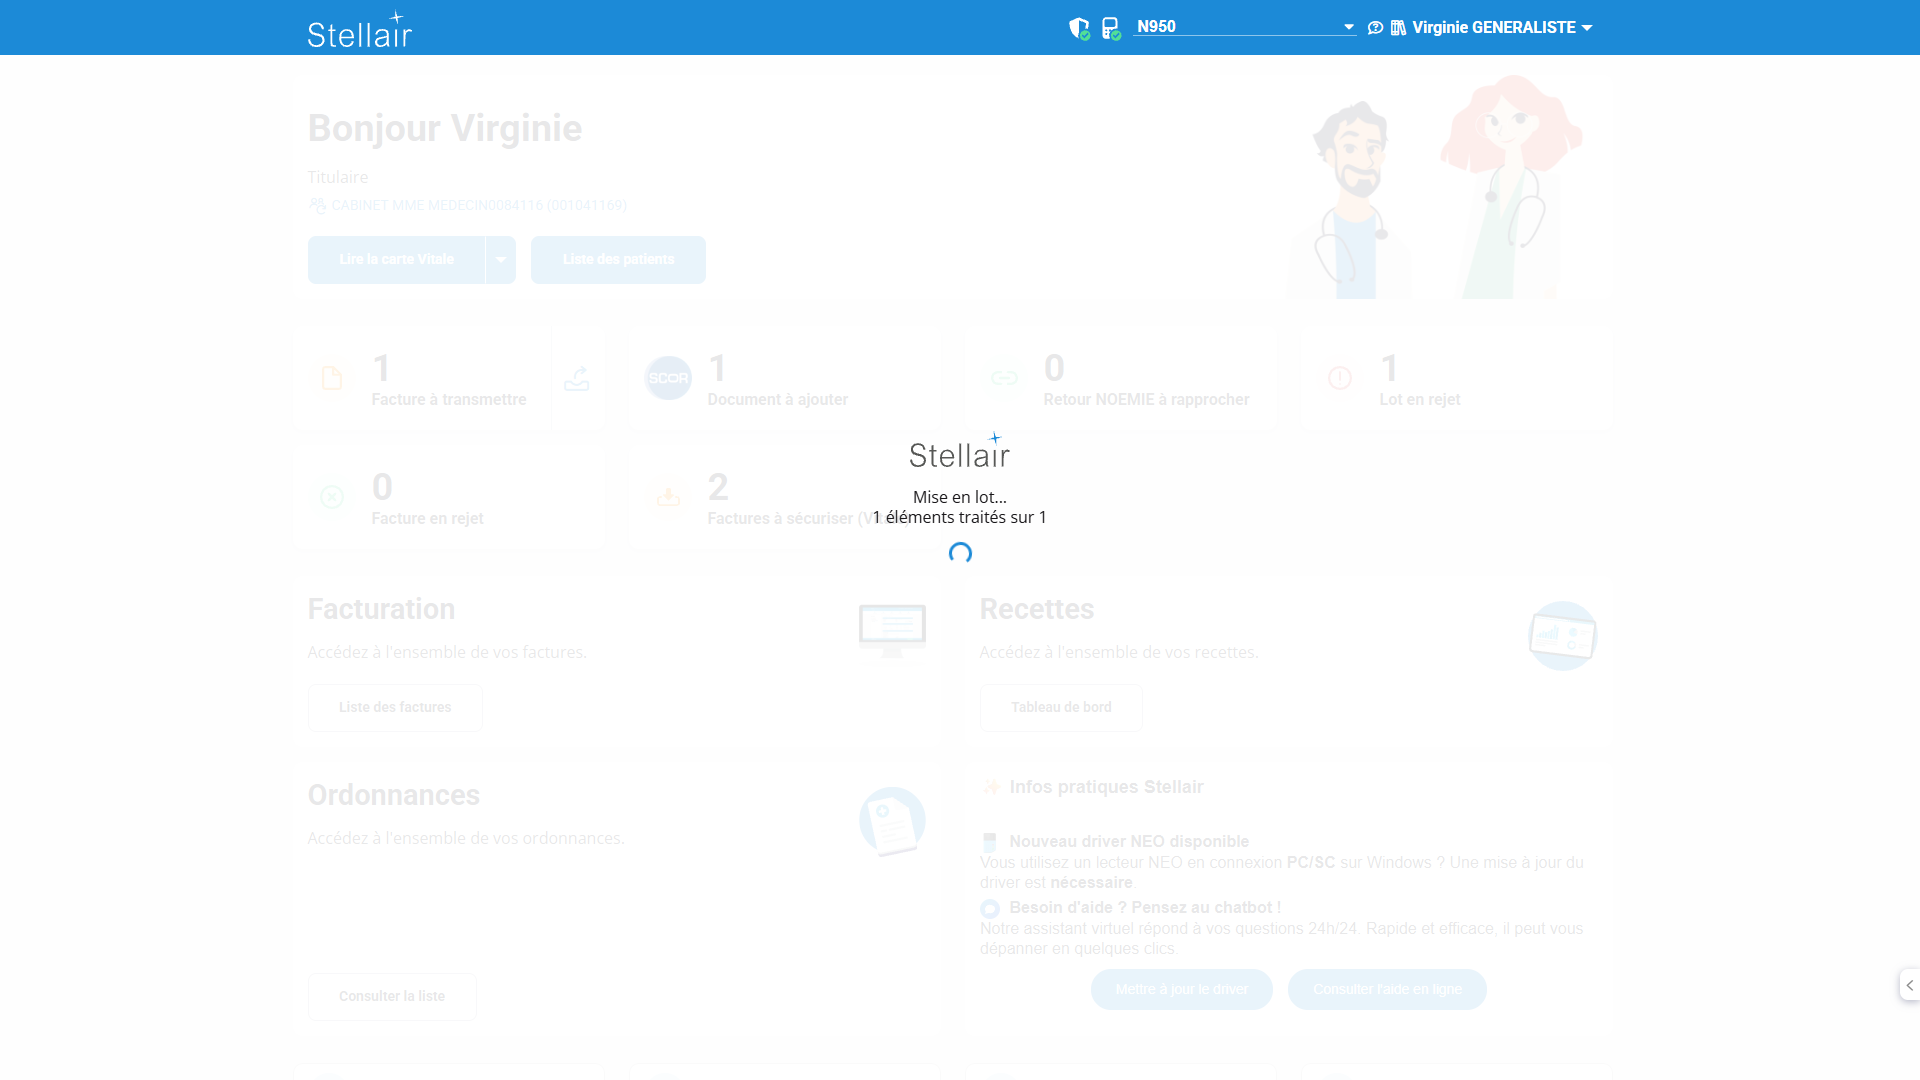Select the Facture en rejet label
Image resolution: width=1920 pixels, height=1080 pixels.
point(428,518)
